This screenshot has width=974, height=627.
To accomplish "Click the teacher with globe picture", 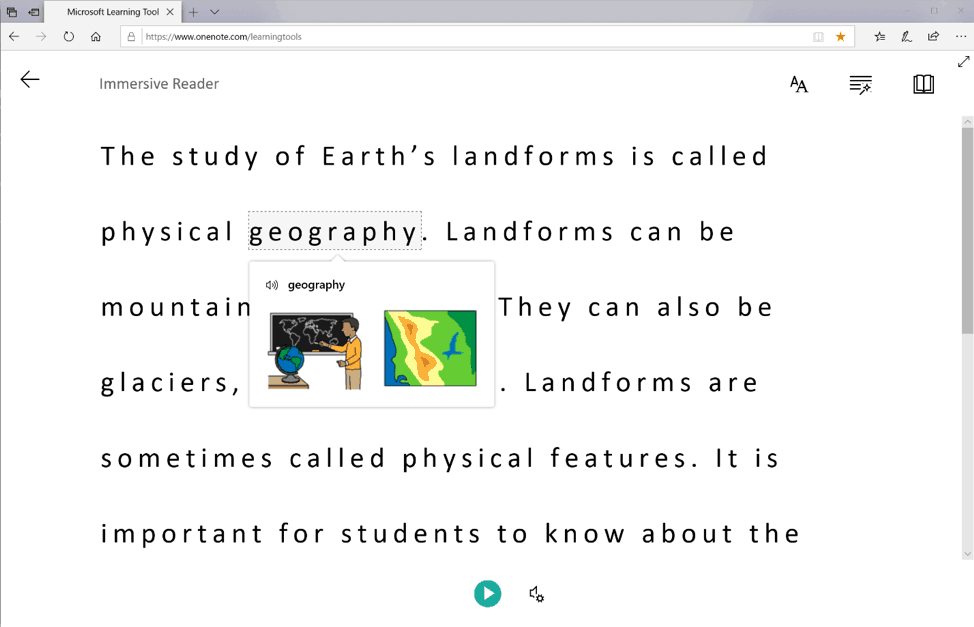I will pos(315,349).
